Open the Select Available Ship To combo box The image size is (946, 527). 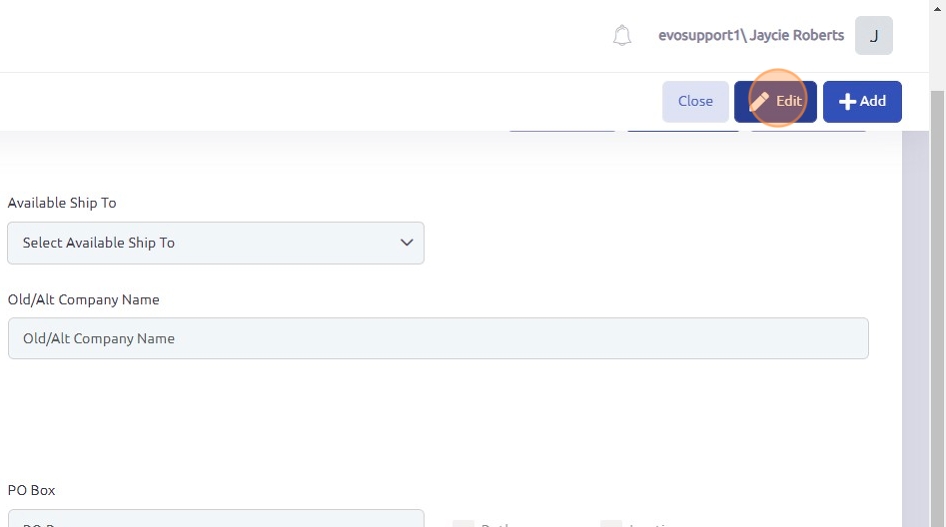pyautogui.click(x=215, y=243)
